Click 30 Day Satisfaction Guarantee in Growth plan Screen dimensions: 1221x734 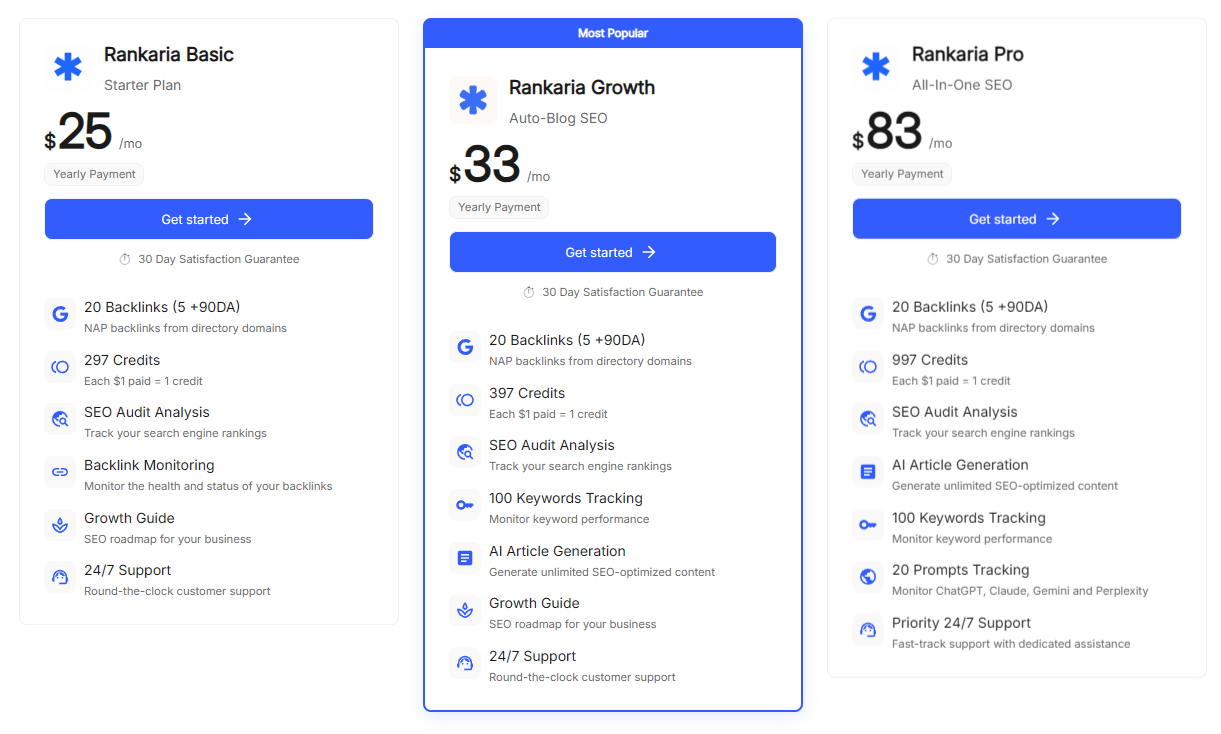(623, 292)
